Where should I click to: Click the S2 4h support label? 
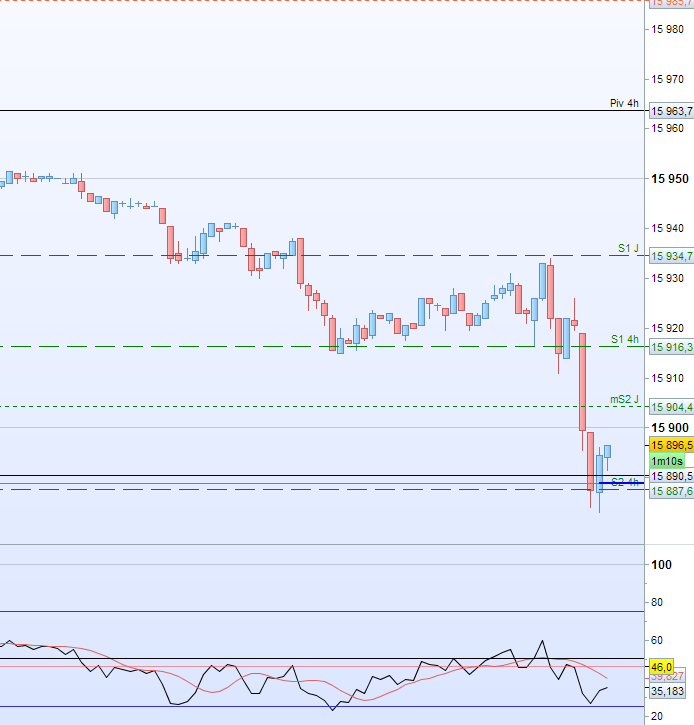625,482
